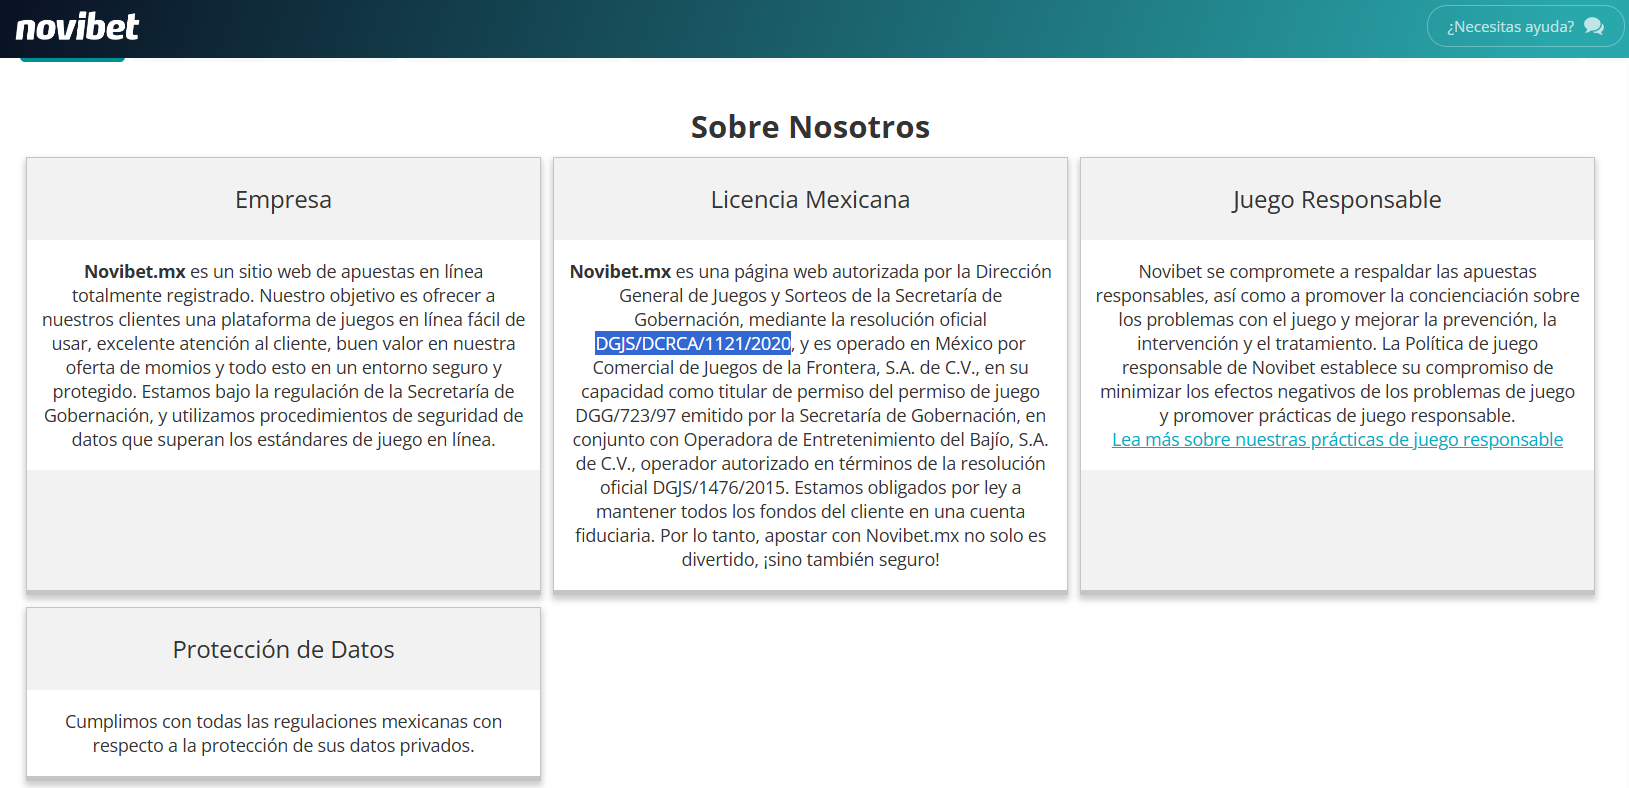This screenshot has width=1629, height=788.
Task: Click highlighted text DGJS/DCRCA/1121/2020
Action: (693, 344)
